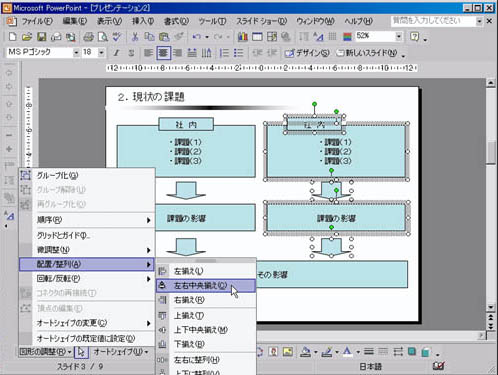Screen dimensions: 498x375
Task: Toggle italic formatting
Action: point(116,53)
